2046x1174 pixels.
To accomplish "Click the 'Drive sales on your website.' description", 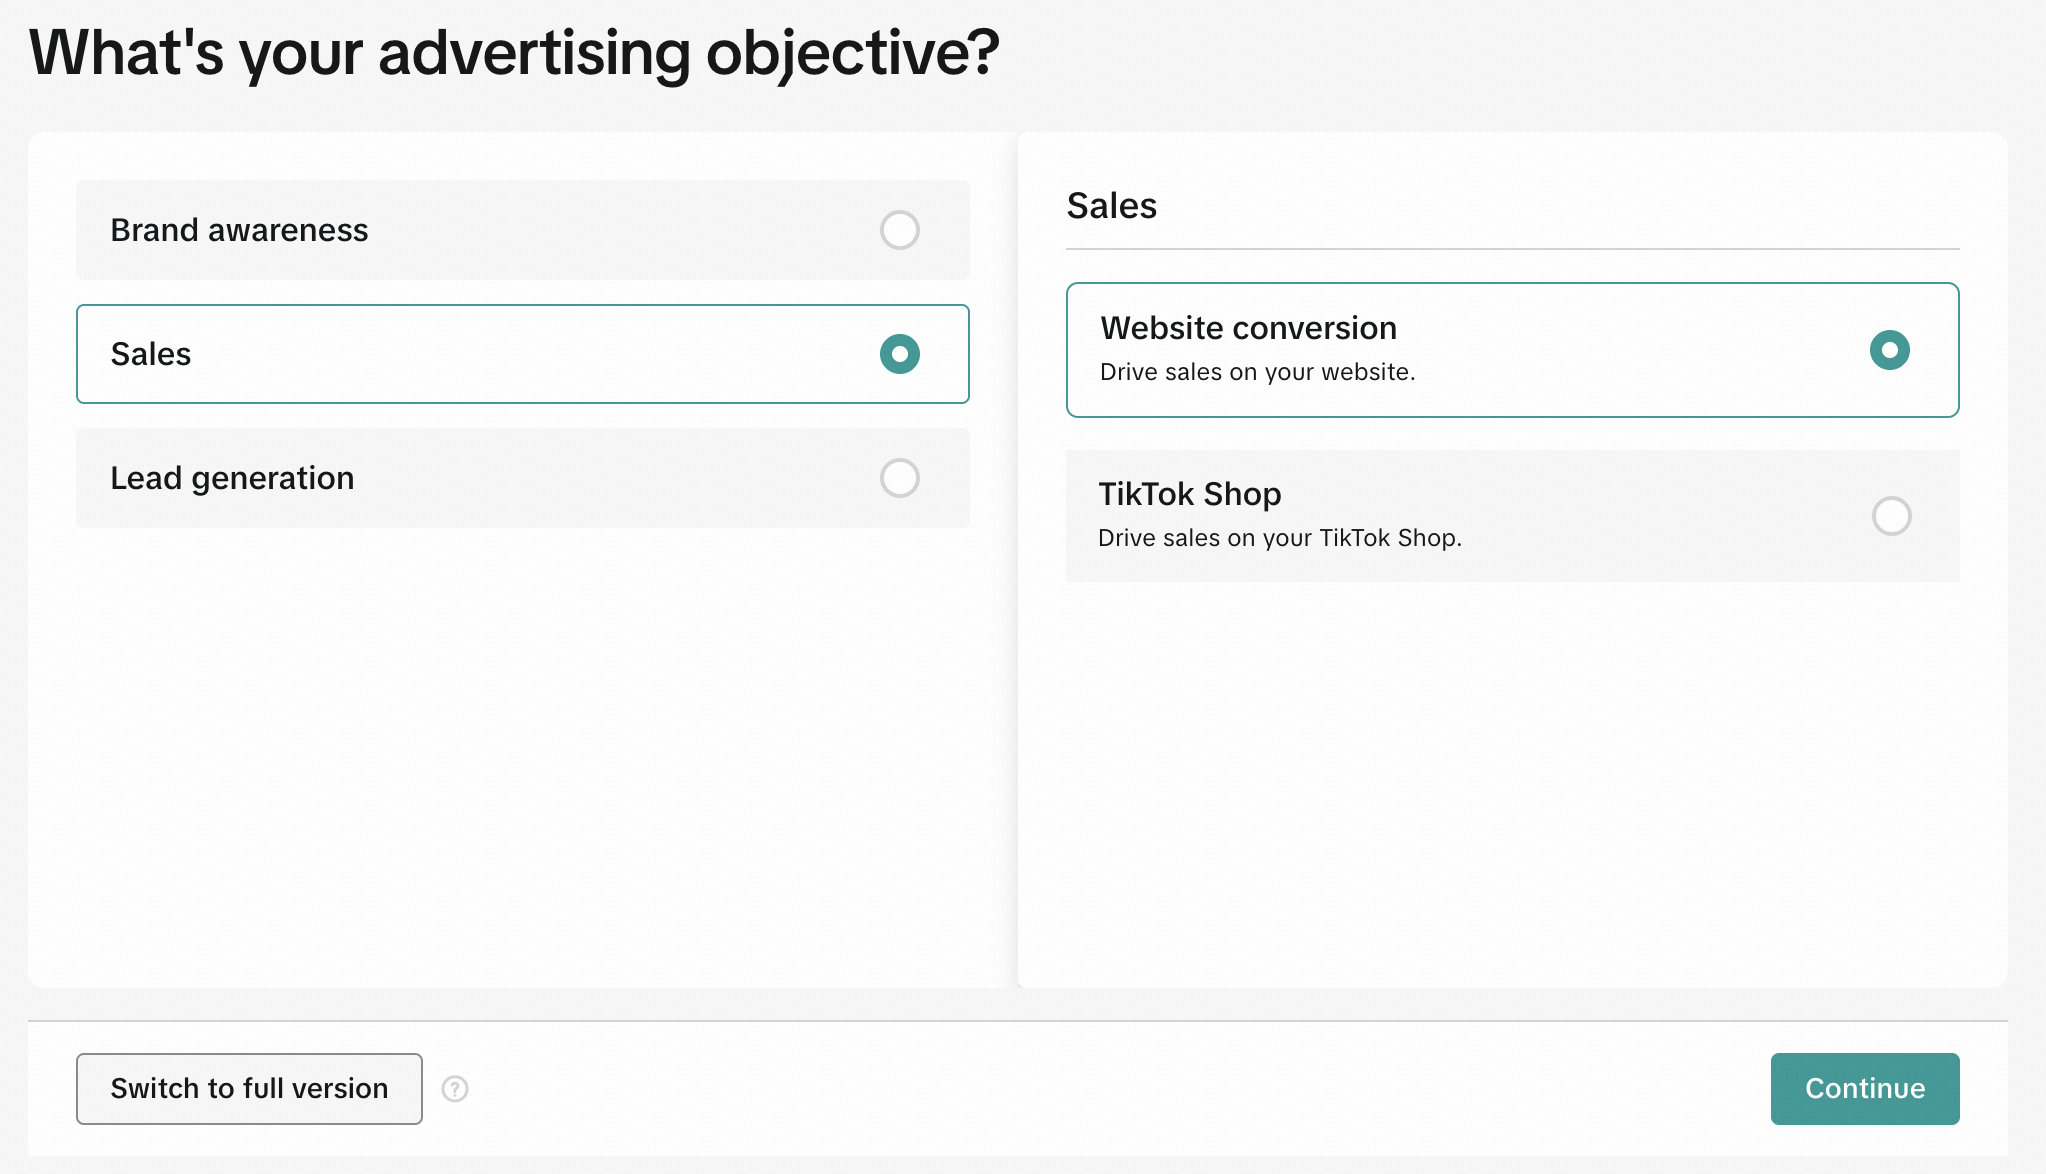I will (1257, 372).
